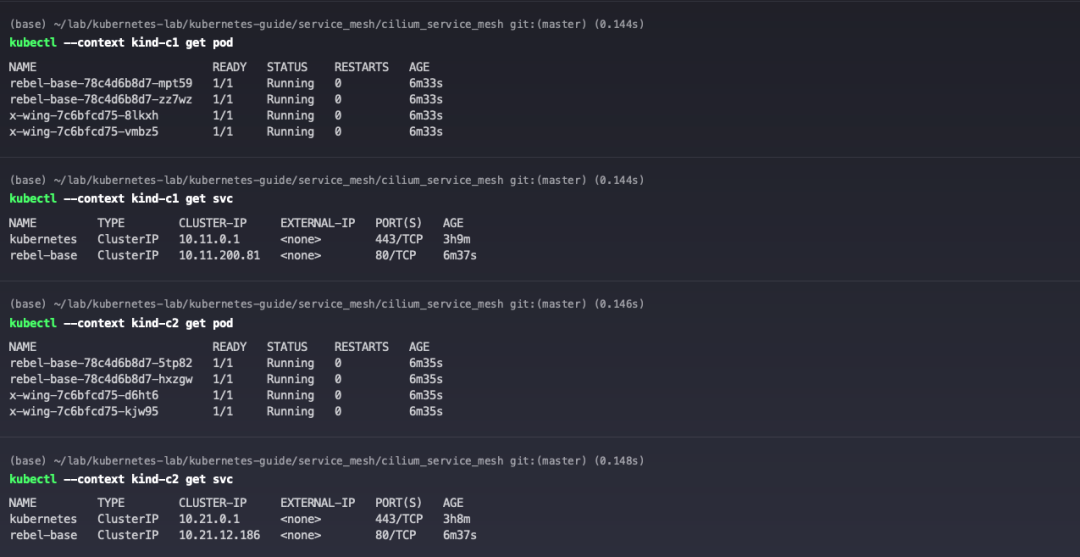Click EXTERNAL-IP header in kind-c2 svc table
This screenshot has height=557, width=1080.
coord(318,503)
